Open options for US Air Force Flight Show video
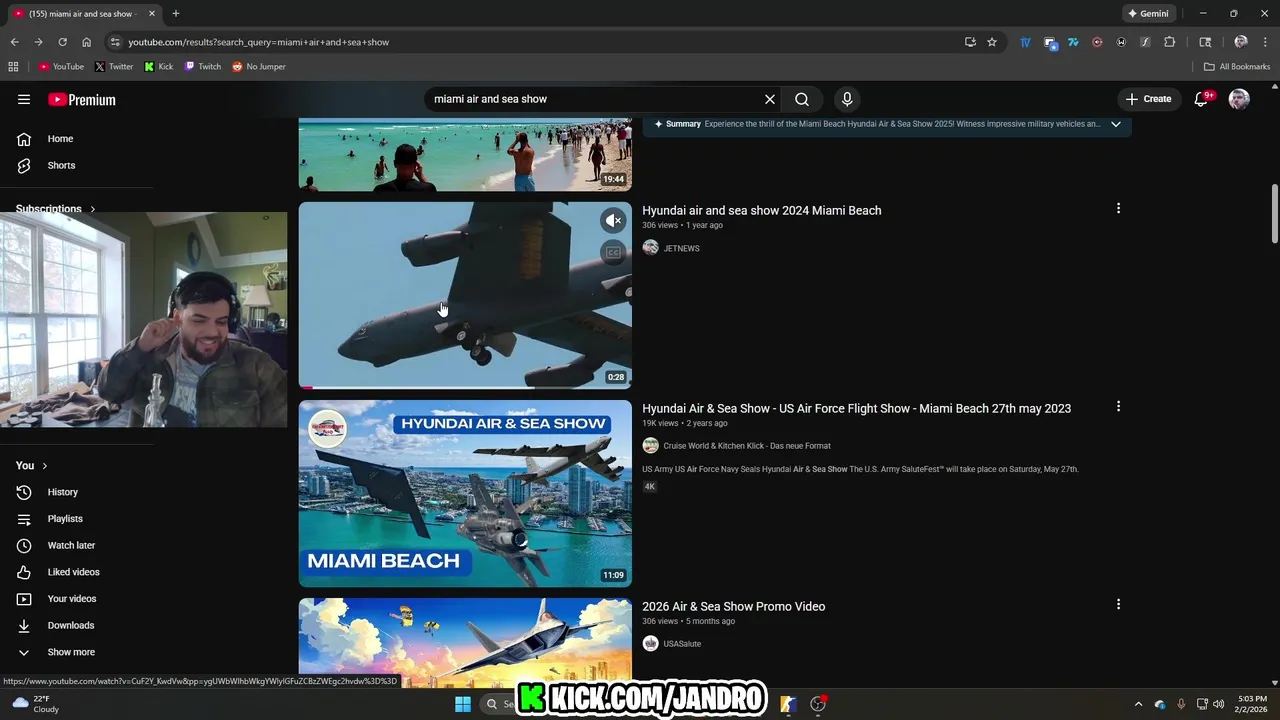 coord(1118,406)
